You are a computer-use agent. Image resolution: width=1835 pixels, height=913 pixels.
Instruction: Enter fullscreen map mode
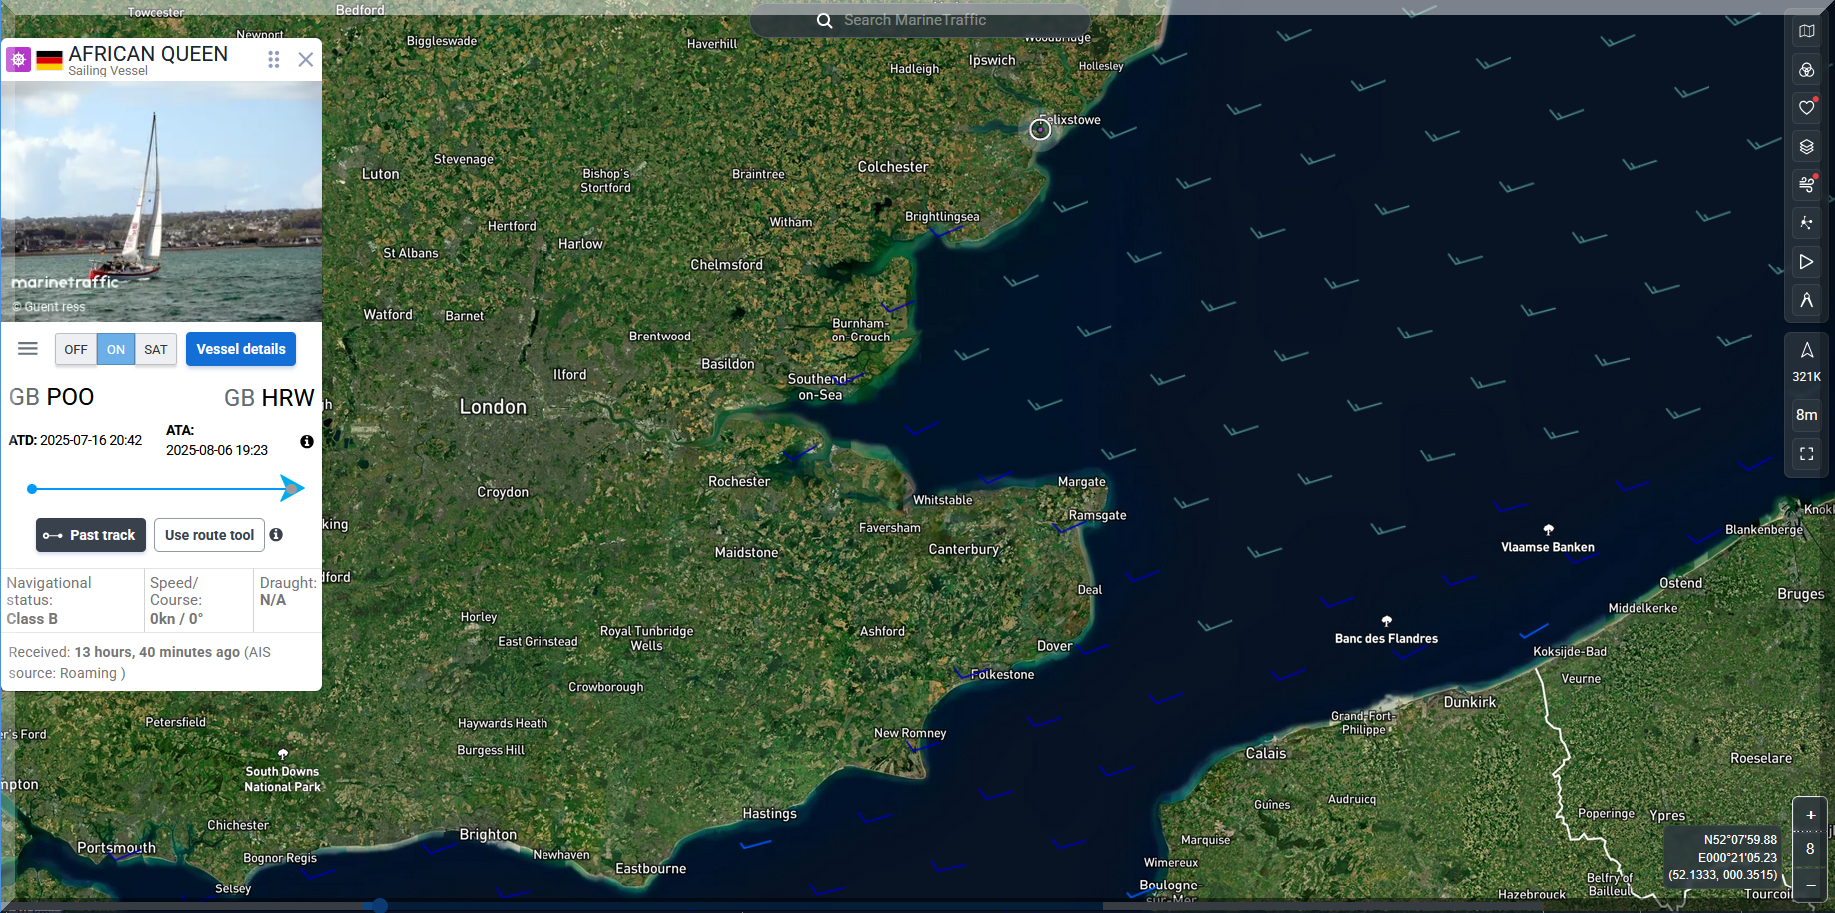tap(1806, 454)
